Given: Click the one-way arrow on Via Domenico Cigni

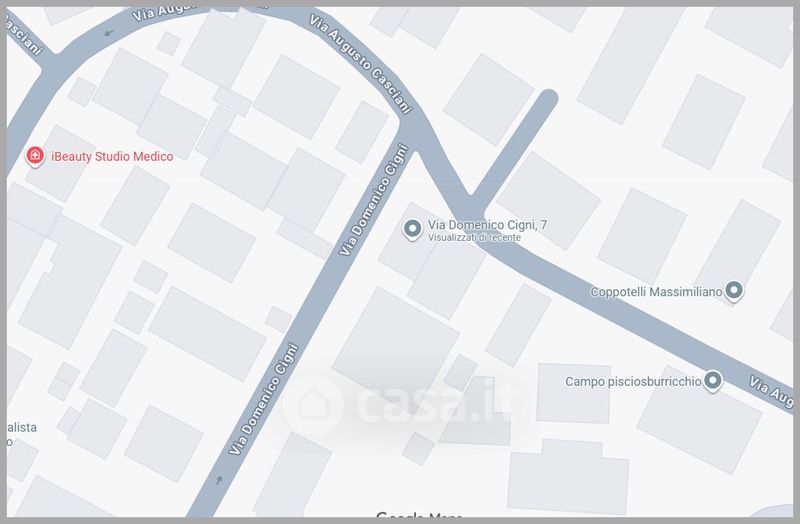Looking at the screenshot, I should click(219, 480).
